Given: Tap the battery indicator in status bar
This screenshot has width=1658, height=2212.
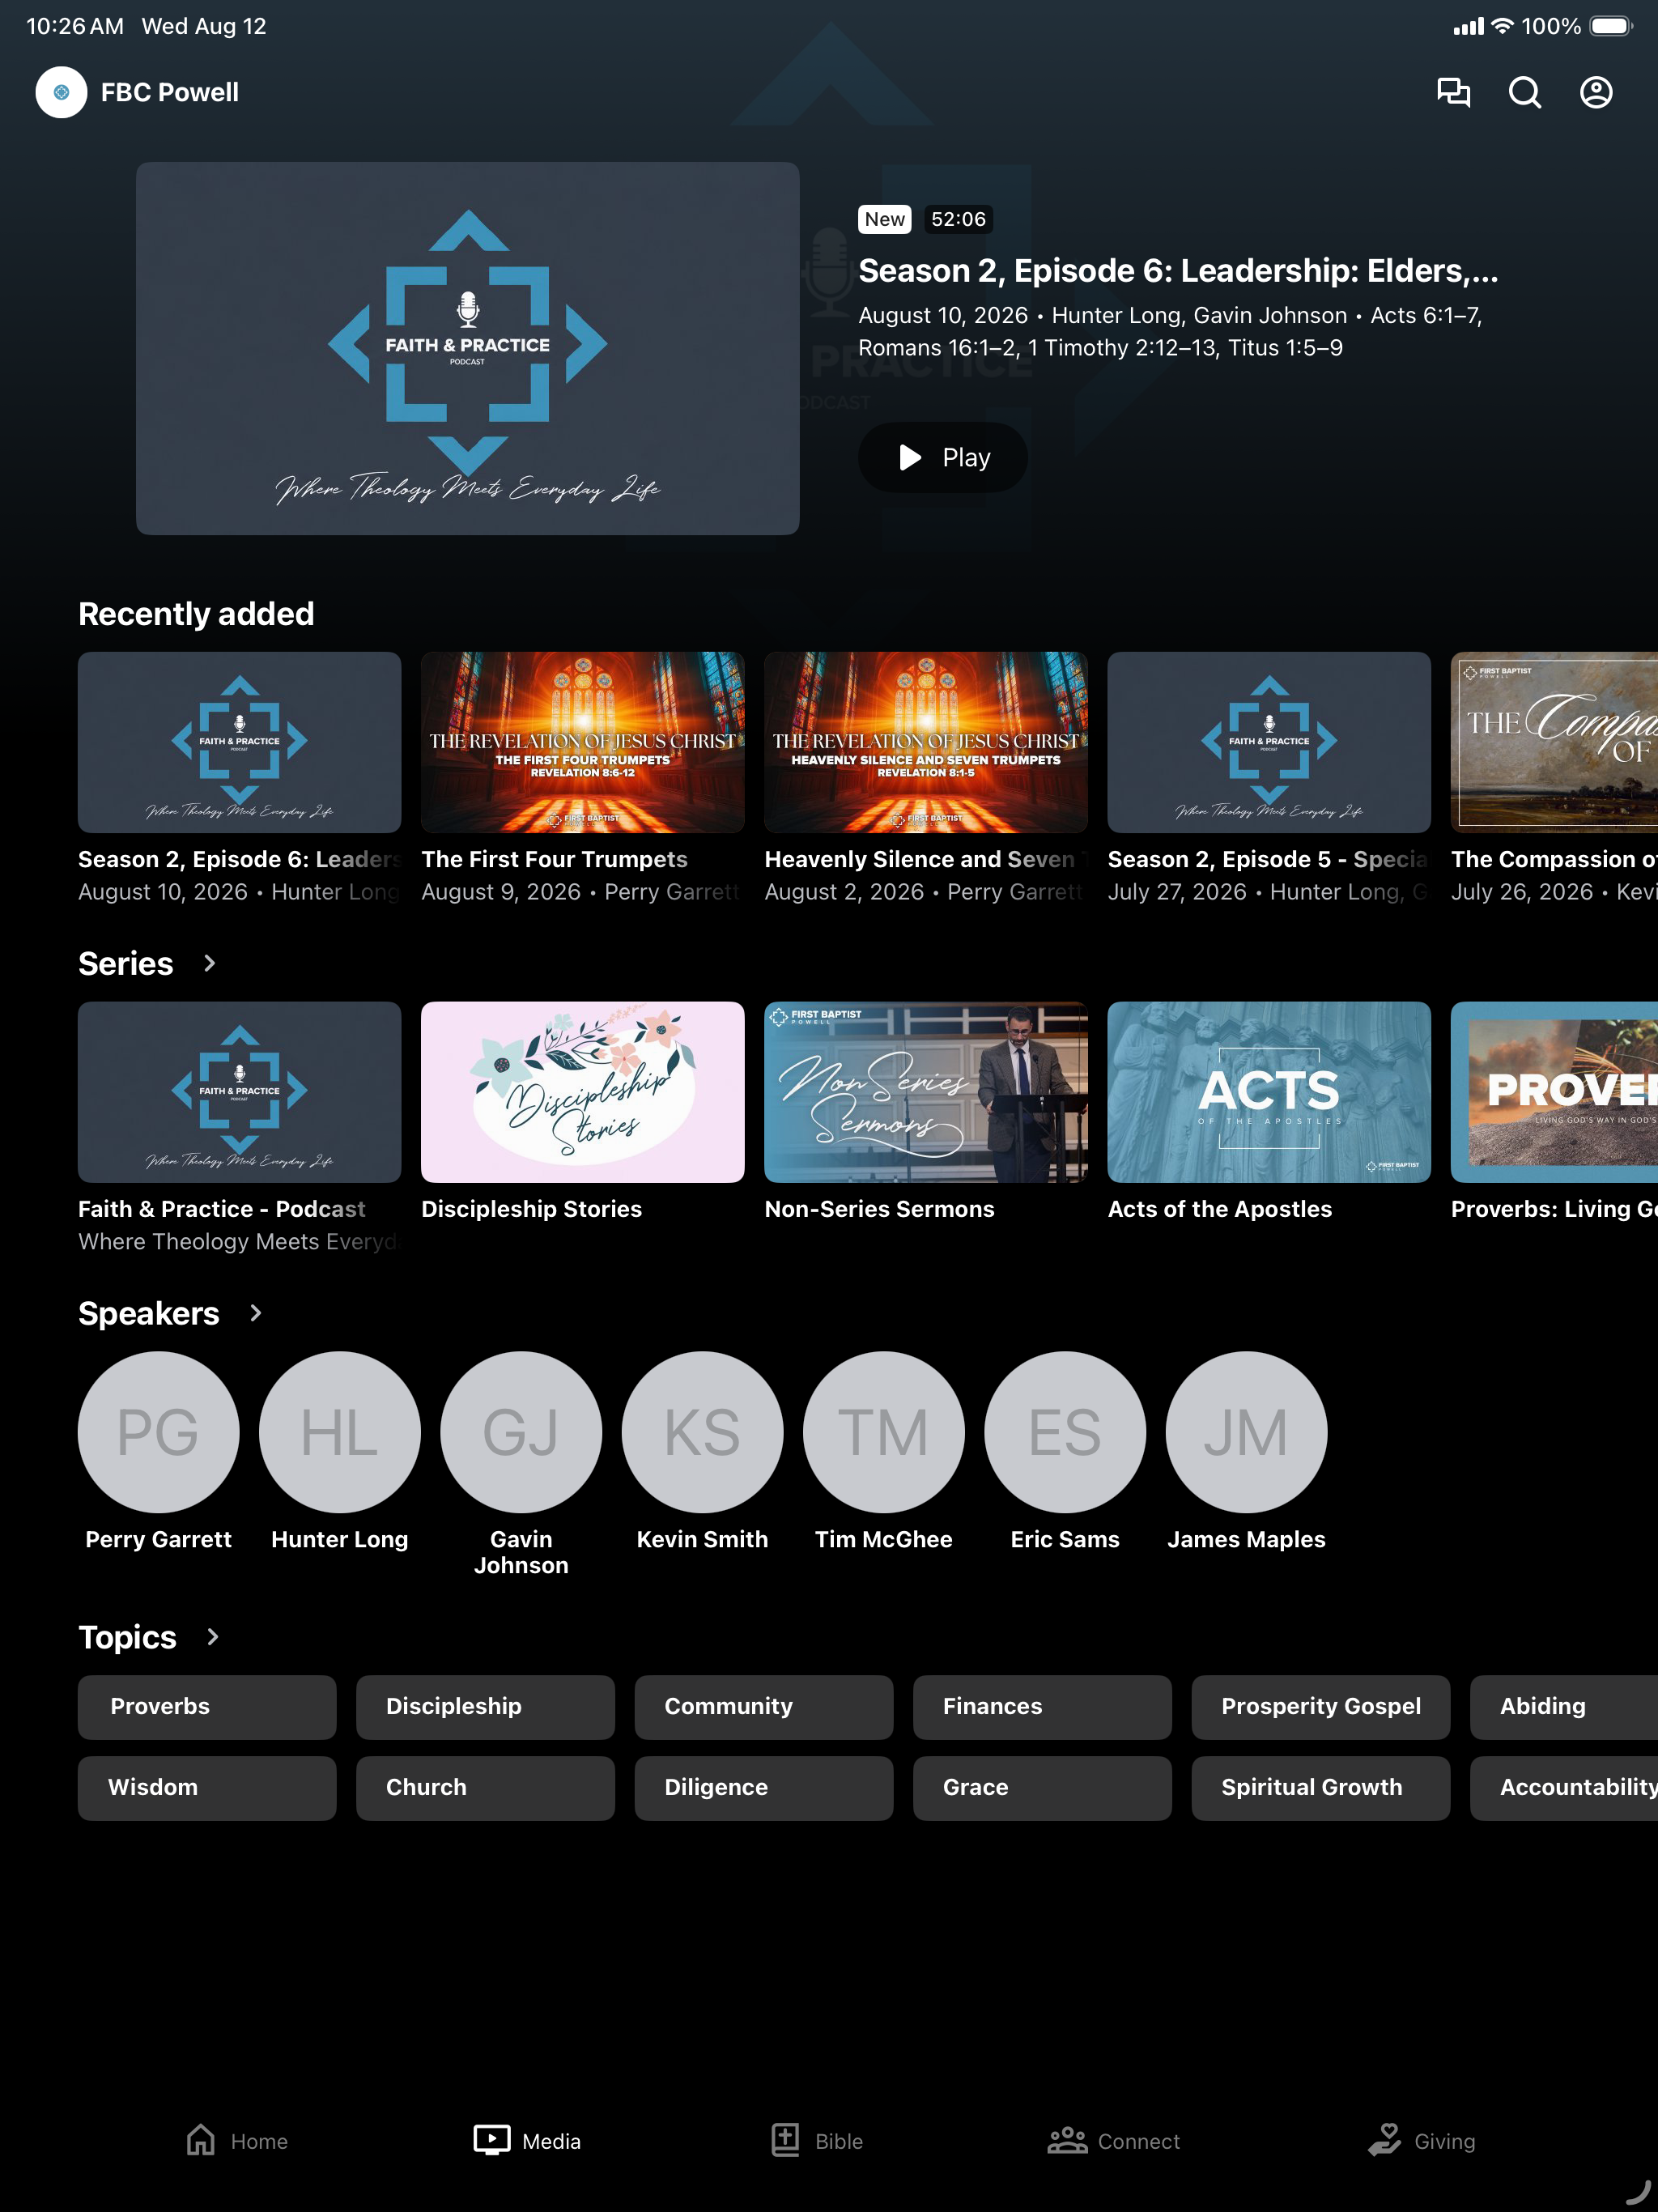Looking at the screenshot, I should coord(1610,26).
